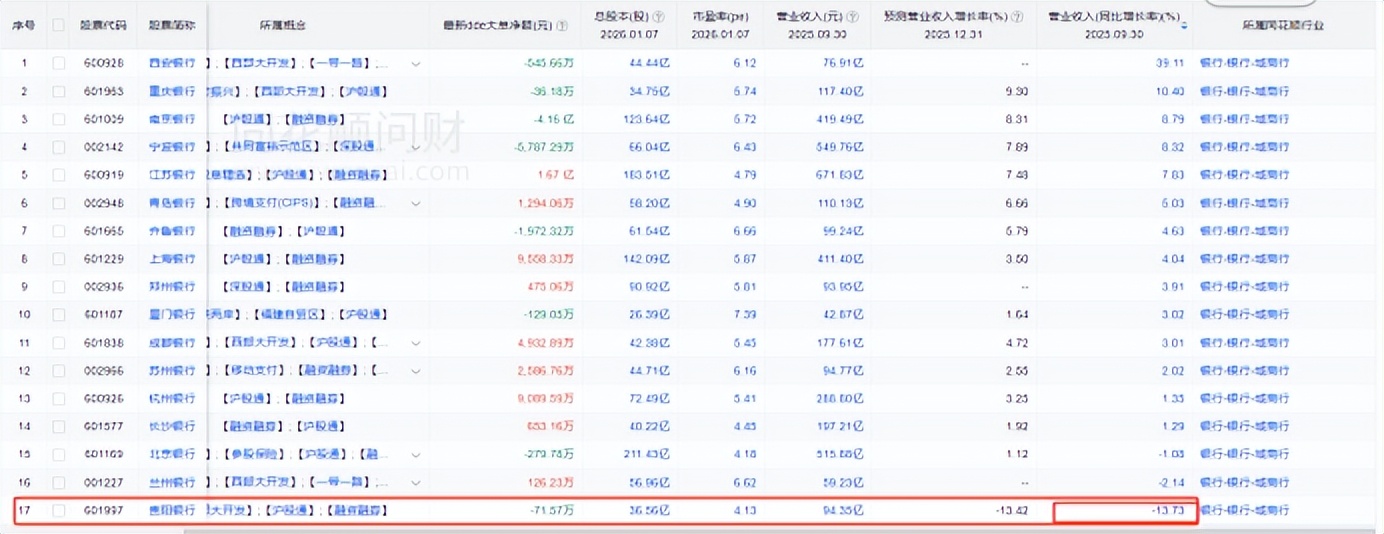Open help icon beside 最新dde大单净额(元) header
This screenshot has height=534, width=1384.
coord(562,26)
